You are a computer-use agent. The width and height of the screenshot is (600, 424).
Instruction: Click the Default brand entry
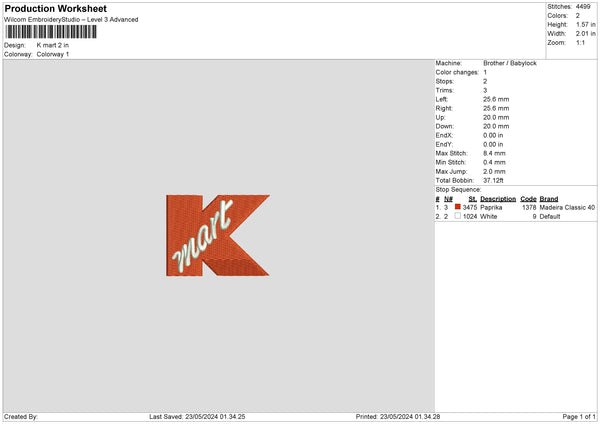click(x=550, y=217)
